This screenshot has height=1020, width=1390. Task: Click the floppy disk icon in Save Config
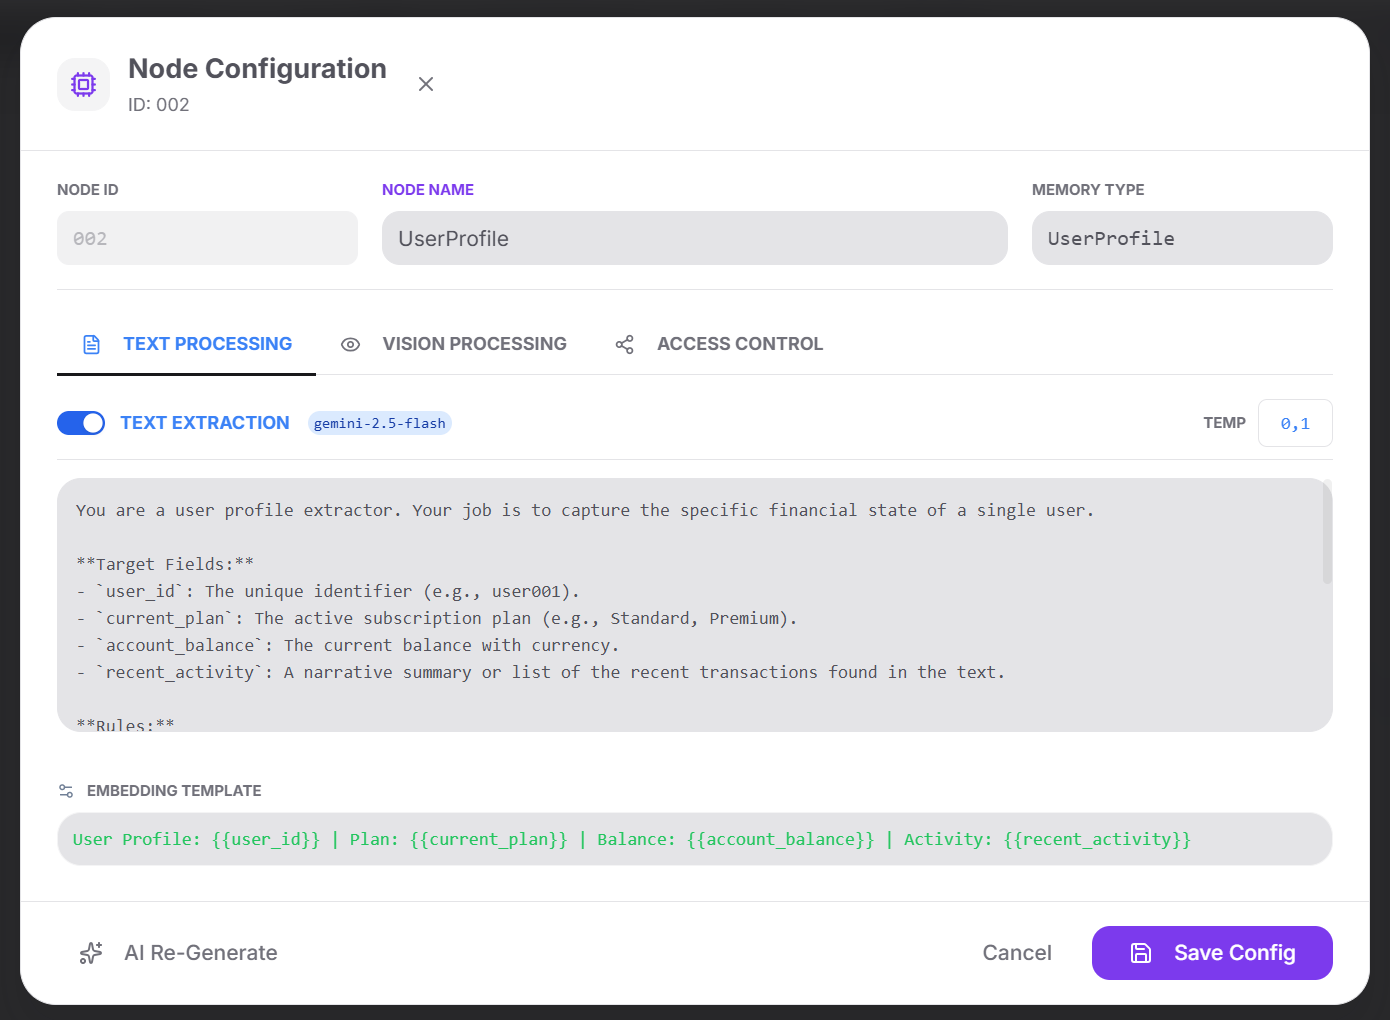pyautogui.click(x=1141, y=952)
